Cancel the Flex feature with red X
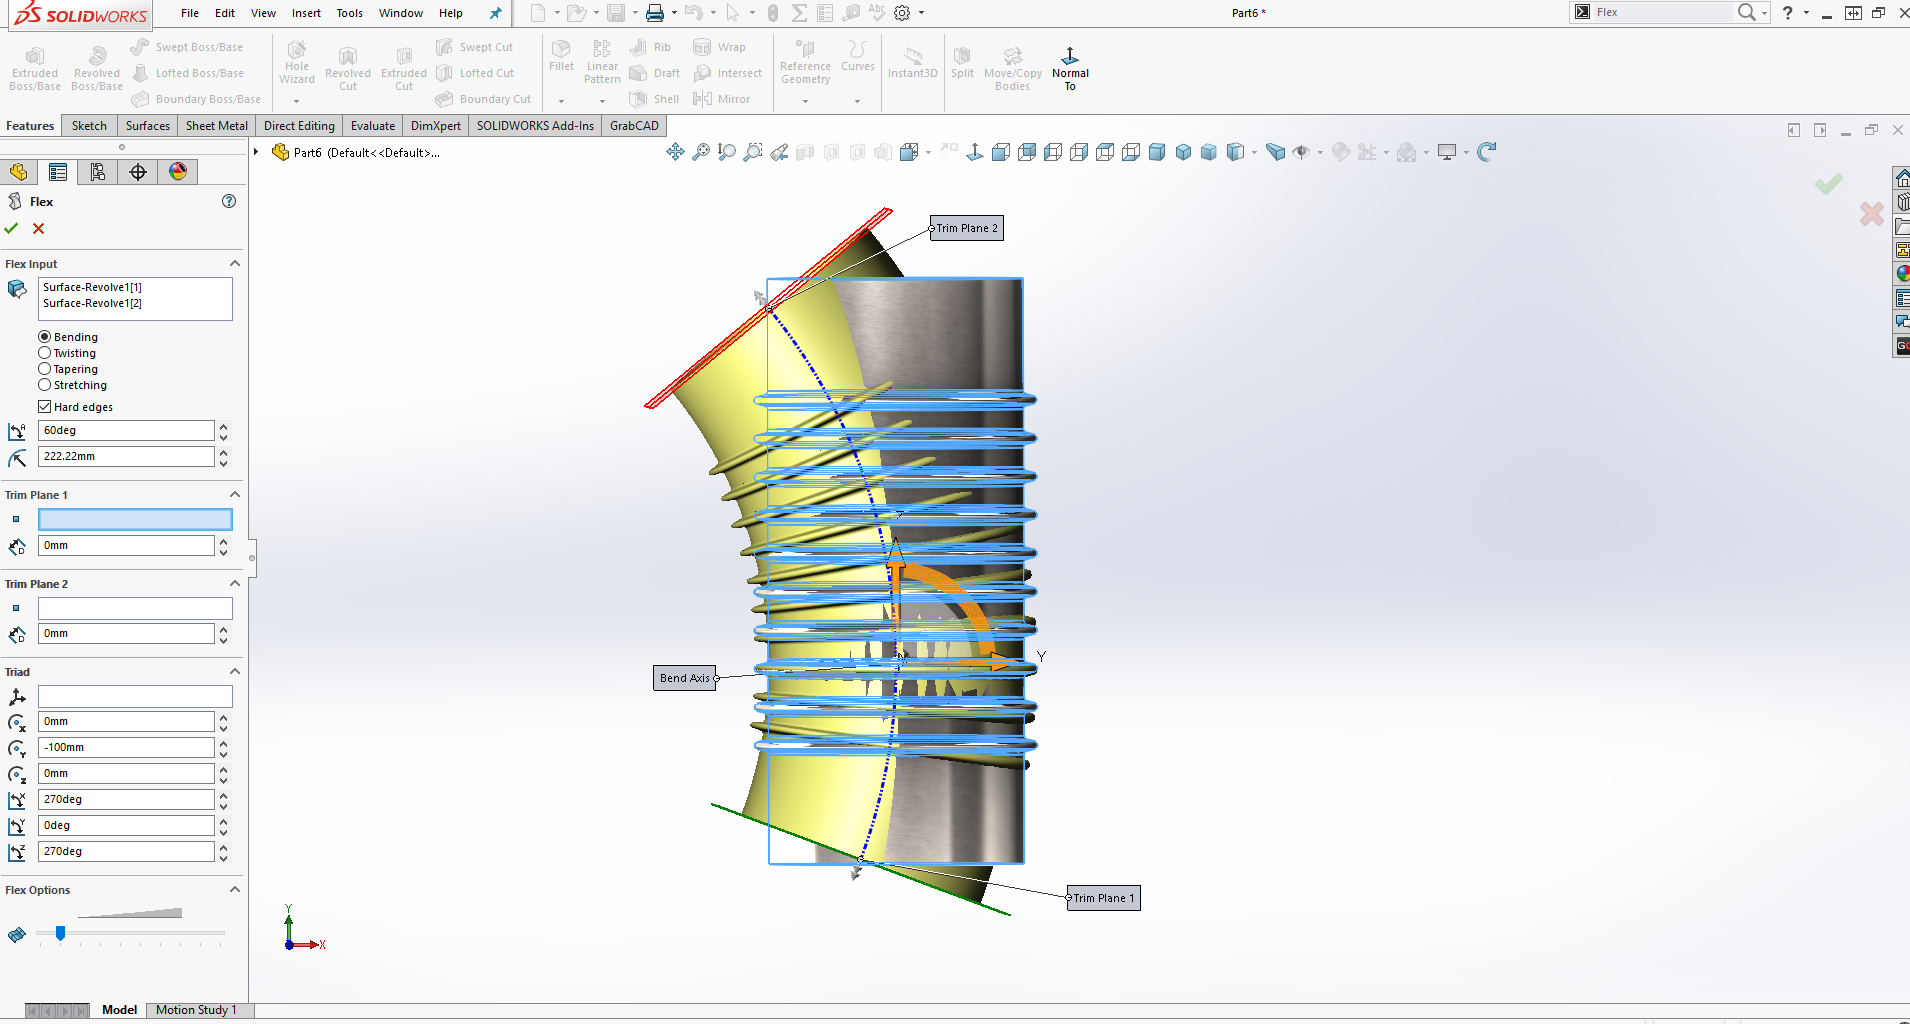The width and height of the screenshot is (1910, 1024). click(38, 229)
